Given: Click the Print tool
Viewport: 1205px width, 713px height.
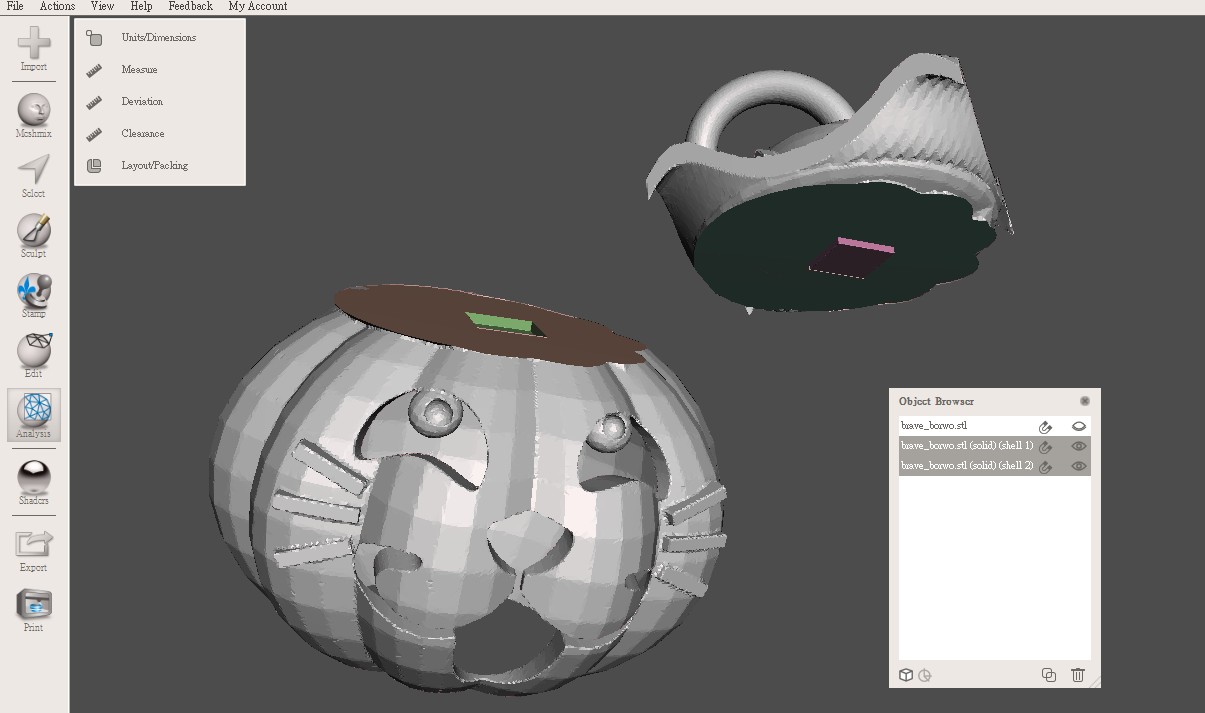Looking at the screenshot, I should (x=34, y=610).
